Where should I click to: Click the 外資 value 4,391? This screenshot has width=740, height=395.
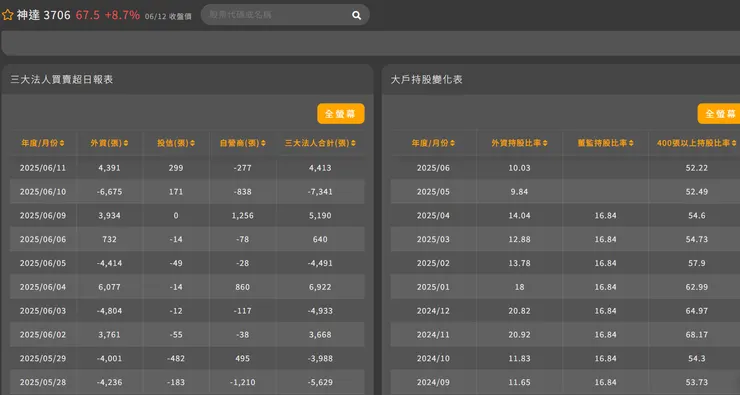pyautogui.click(x=109, y=168)
